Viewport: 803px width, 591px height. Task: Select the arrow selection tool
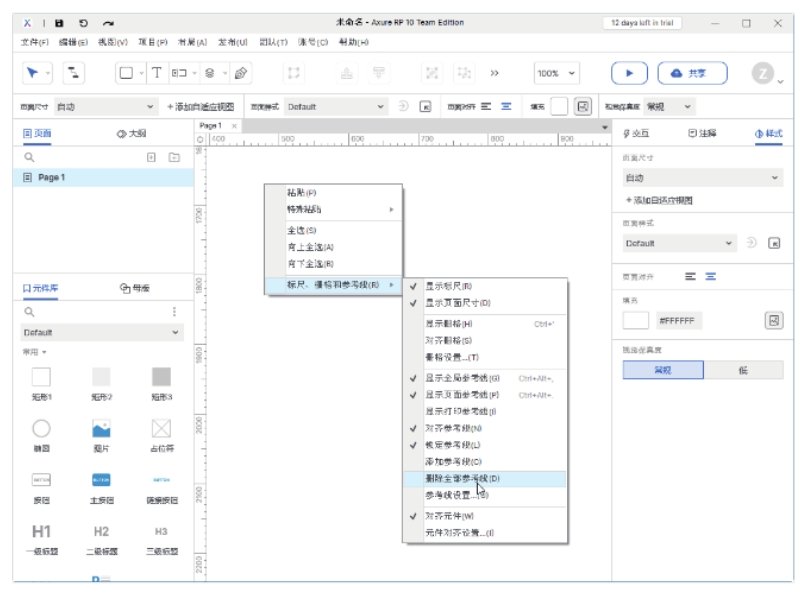(x=32, y=73)
